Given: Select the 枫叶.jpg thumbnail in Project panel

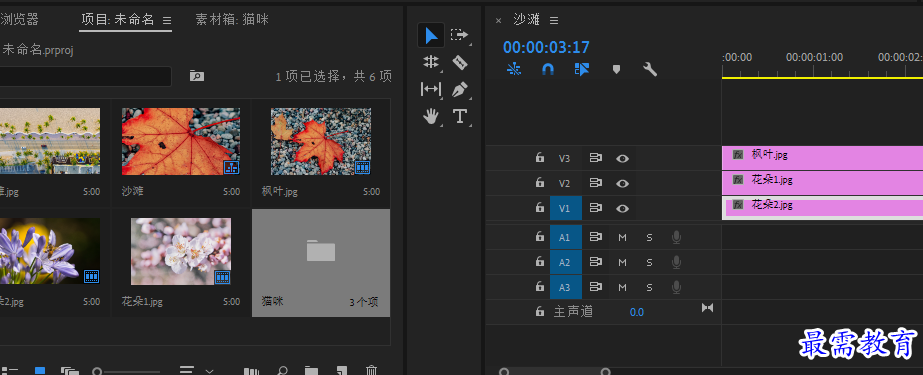Looking at the screenshot, I should 321,141.
